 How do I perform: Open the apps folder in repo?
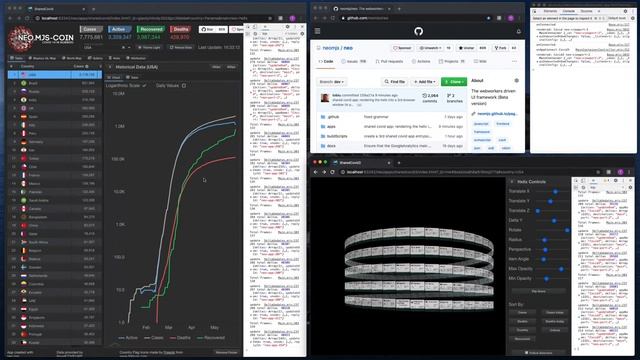[x=331, y=127]
